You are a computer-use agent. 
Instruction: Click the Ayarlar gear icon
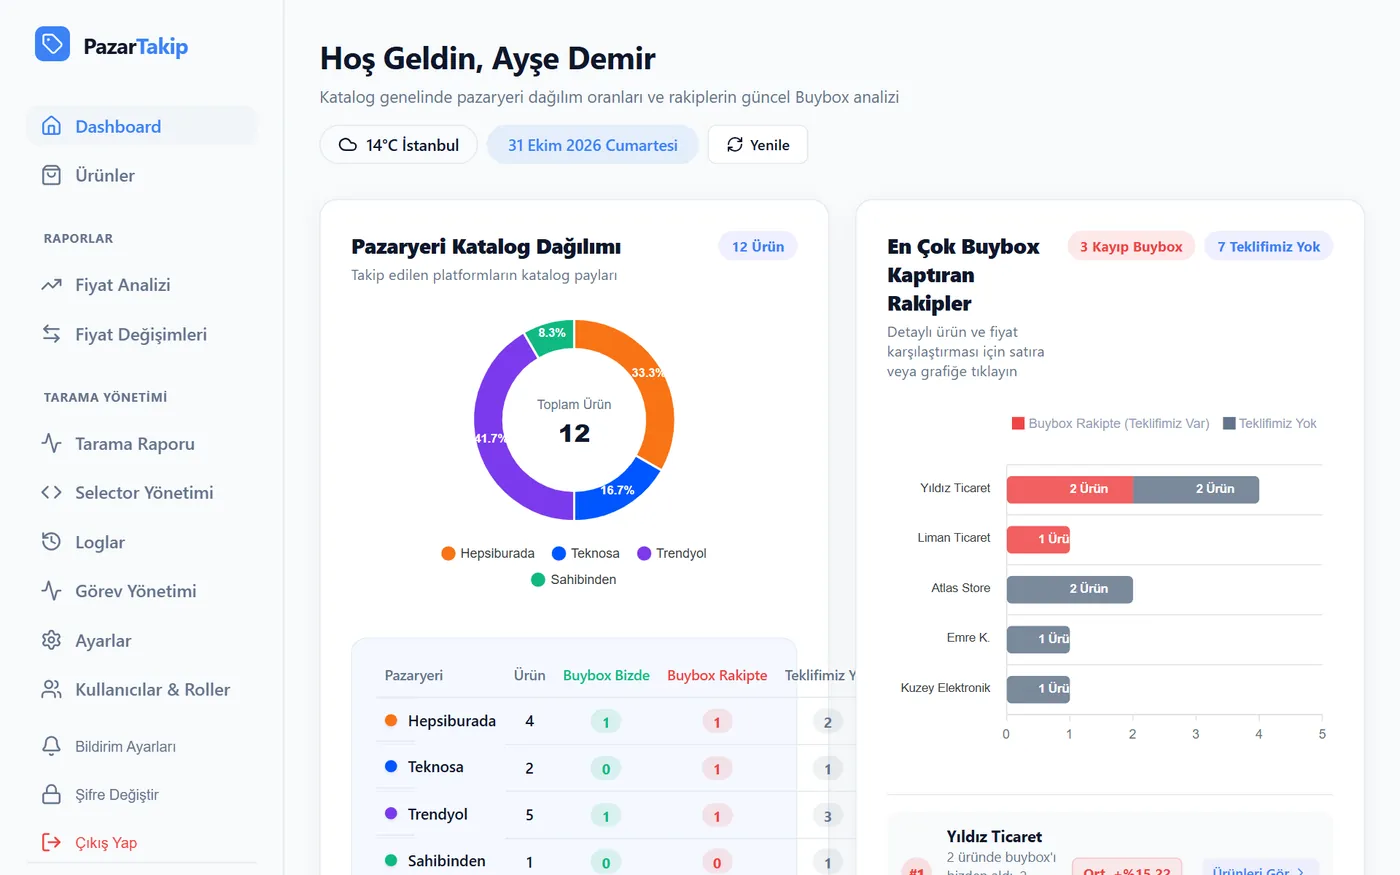coord(51,640)
